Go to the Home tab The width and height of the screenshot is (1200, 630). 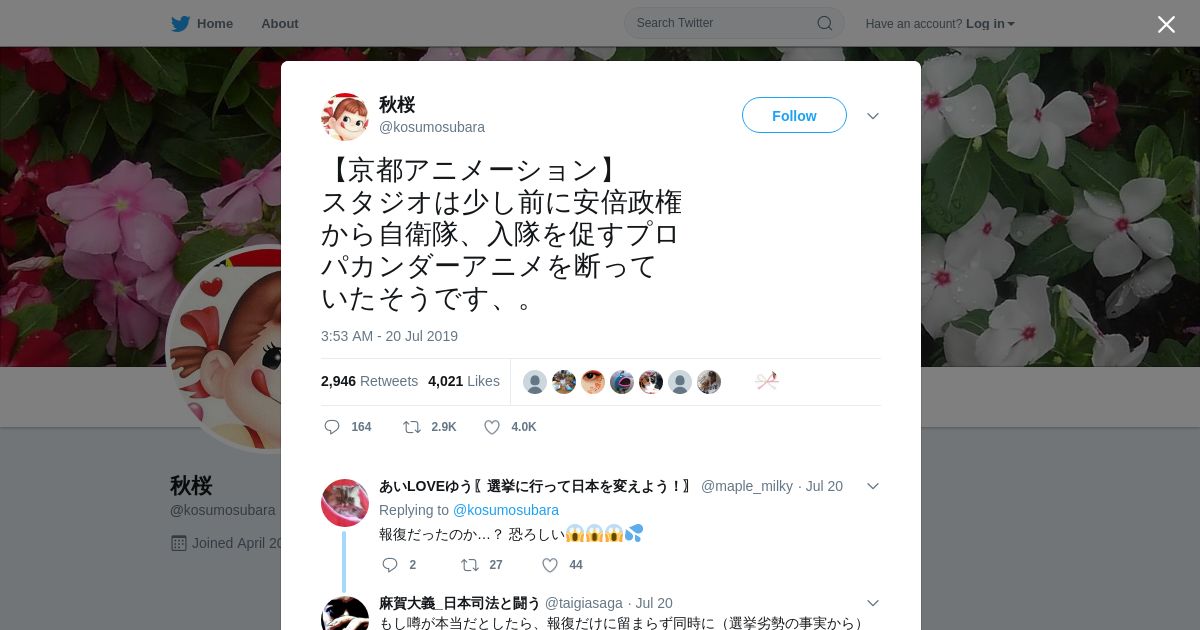215,23
